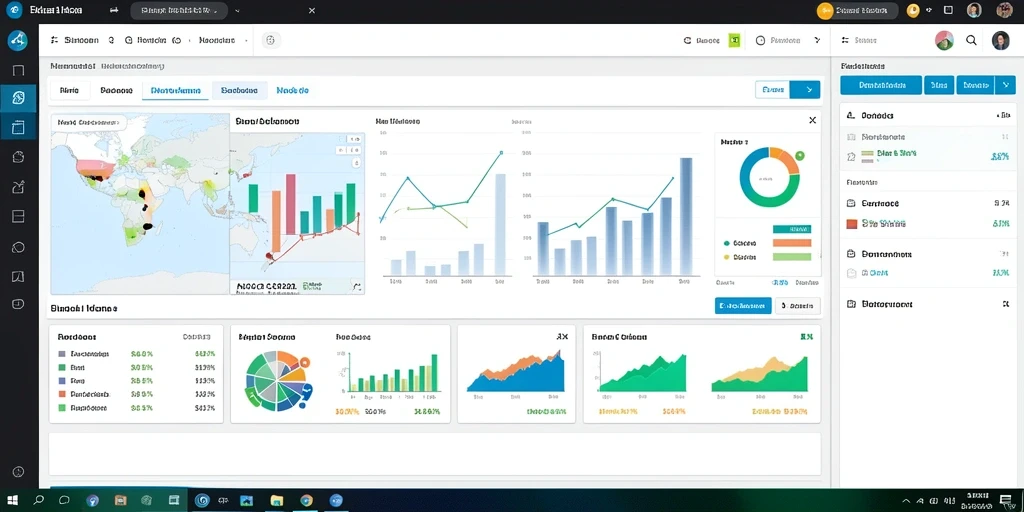Click the blue swatch in the bottom legend table

tap(62, 381)
